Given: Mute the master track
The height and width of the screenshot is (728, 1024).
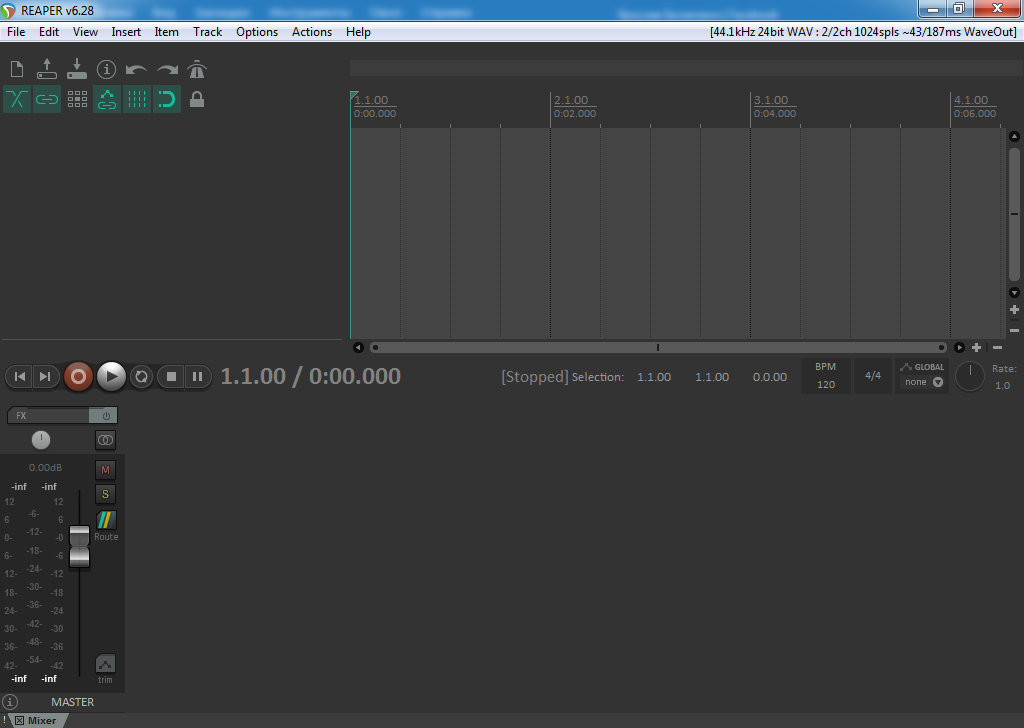Looking at the screenshot, I should click(105, 469).
